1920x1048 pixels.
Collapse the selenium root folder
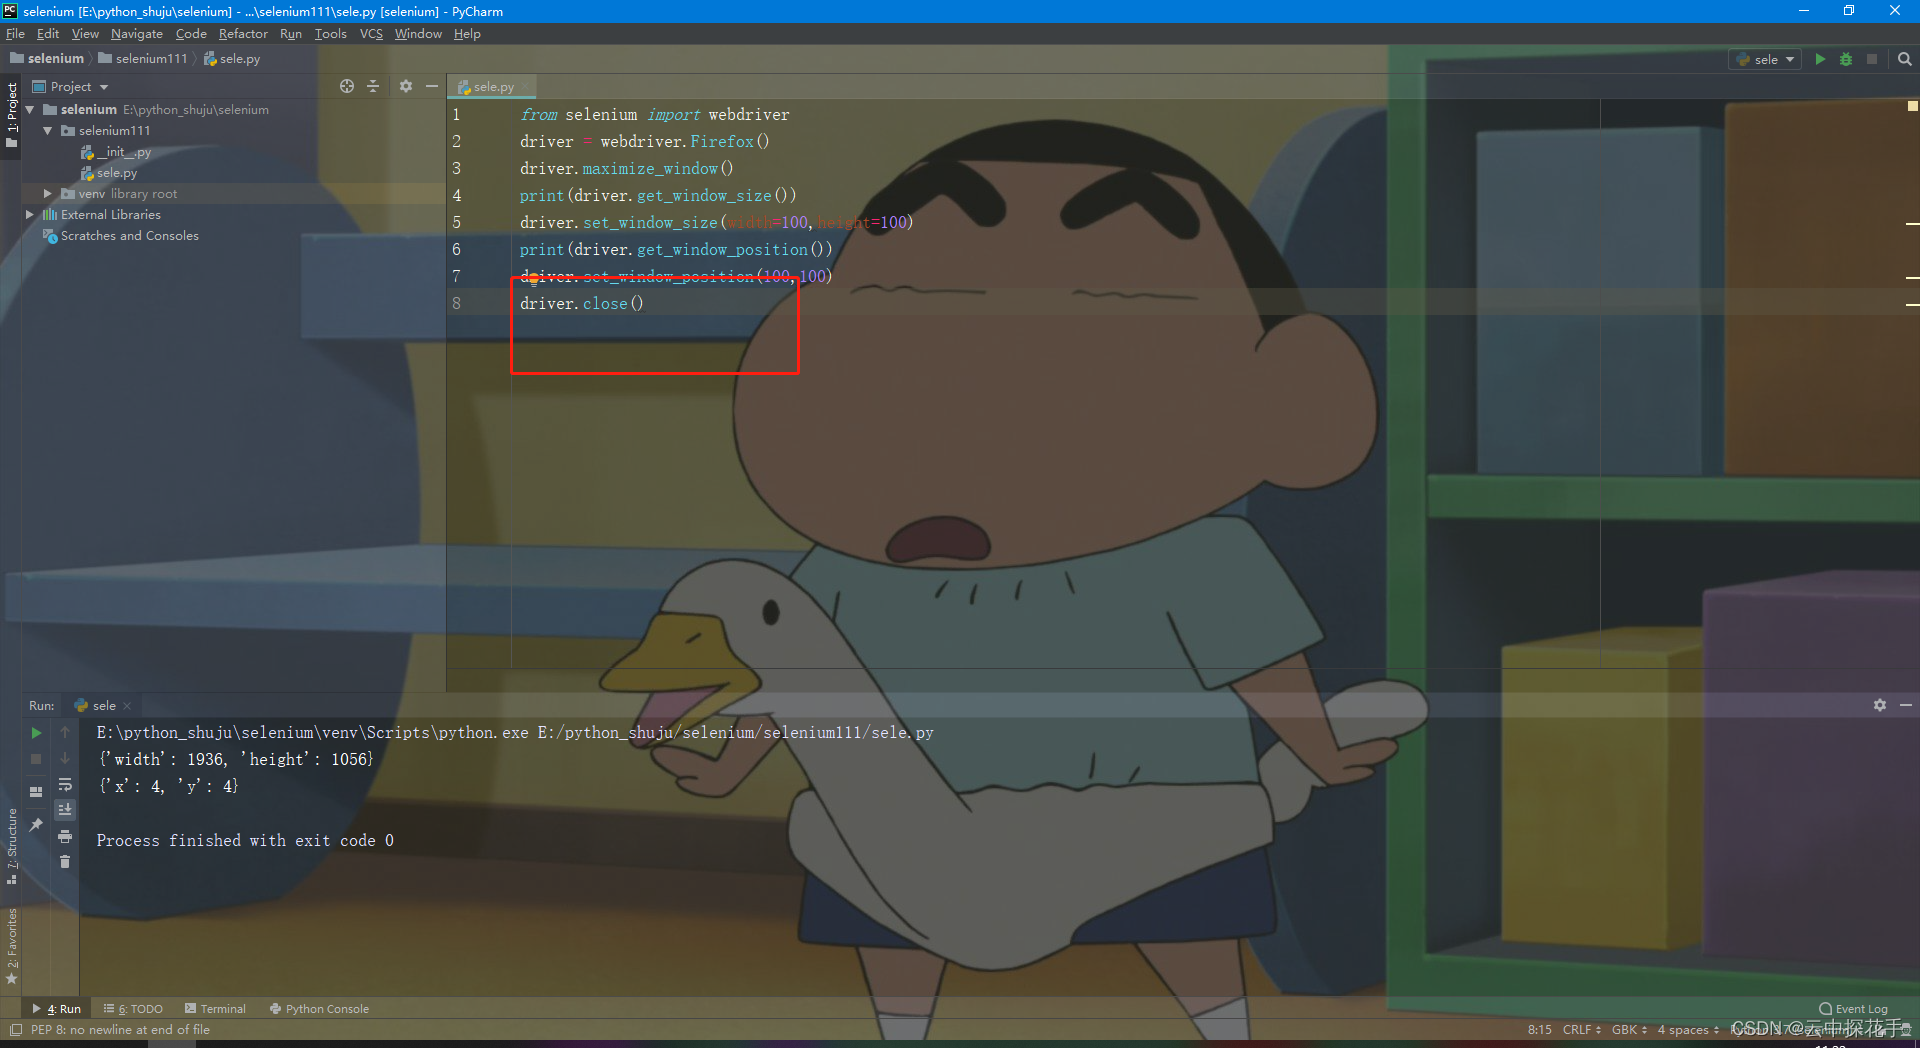[30, 110]
